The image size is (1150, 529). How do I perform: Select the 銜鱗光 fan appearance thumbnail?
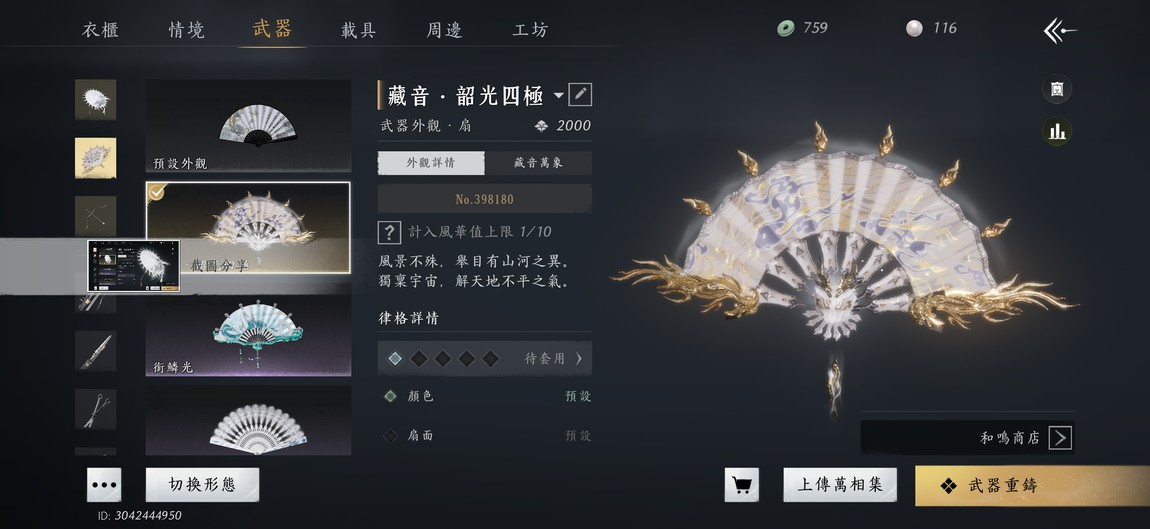tap(248, 335)
